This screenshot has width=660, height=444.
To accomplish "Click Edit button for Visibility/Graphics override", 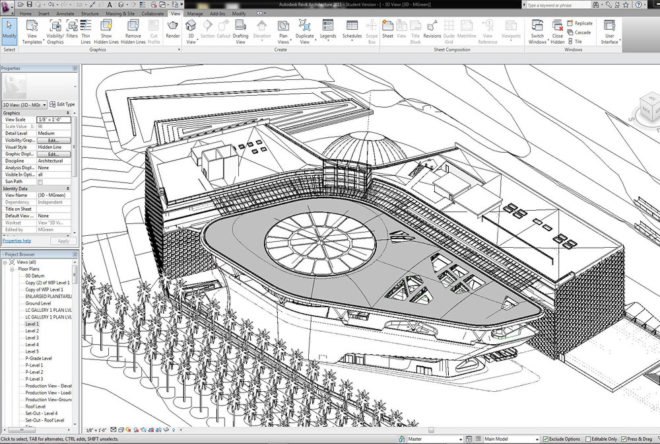I will tap(53, 140).
